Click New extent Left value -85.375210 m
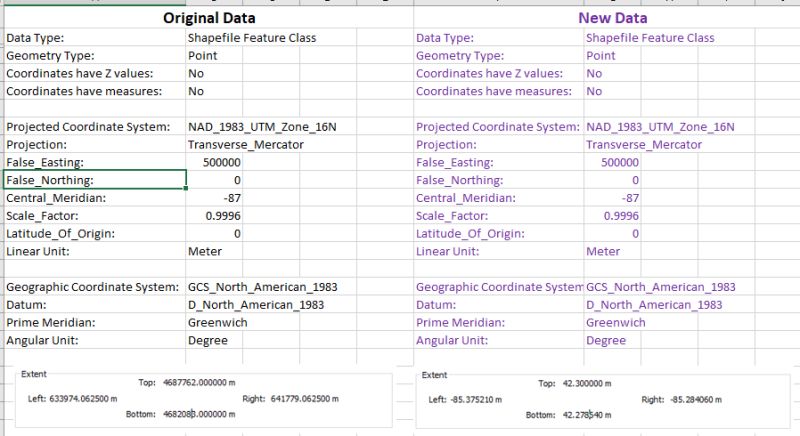The image size is (800, 436). pyautogui.click(x=477, y=400)
